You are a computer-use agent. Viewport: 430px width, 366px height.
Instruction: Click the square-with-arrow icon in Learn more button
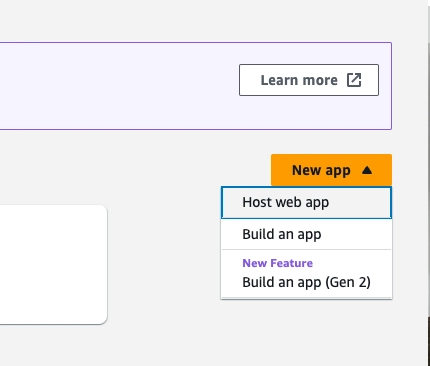354,80
